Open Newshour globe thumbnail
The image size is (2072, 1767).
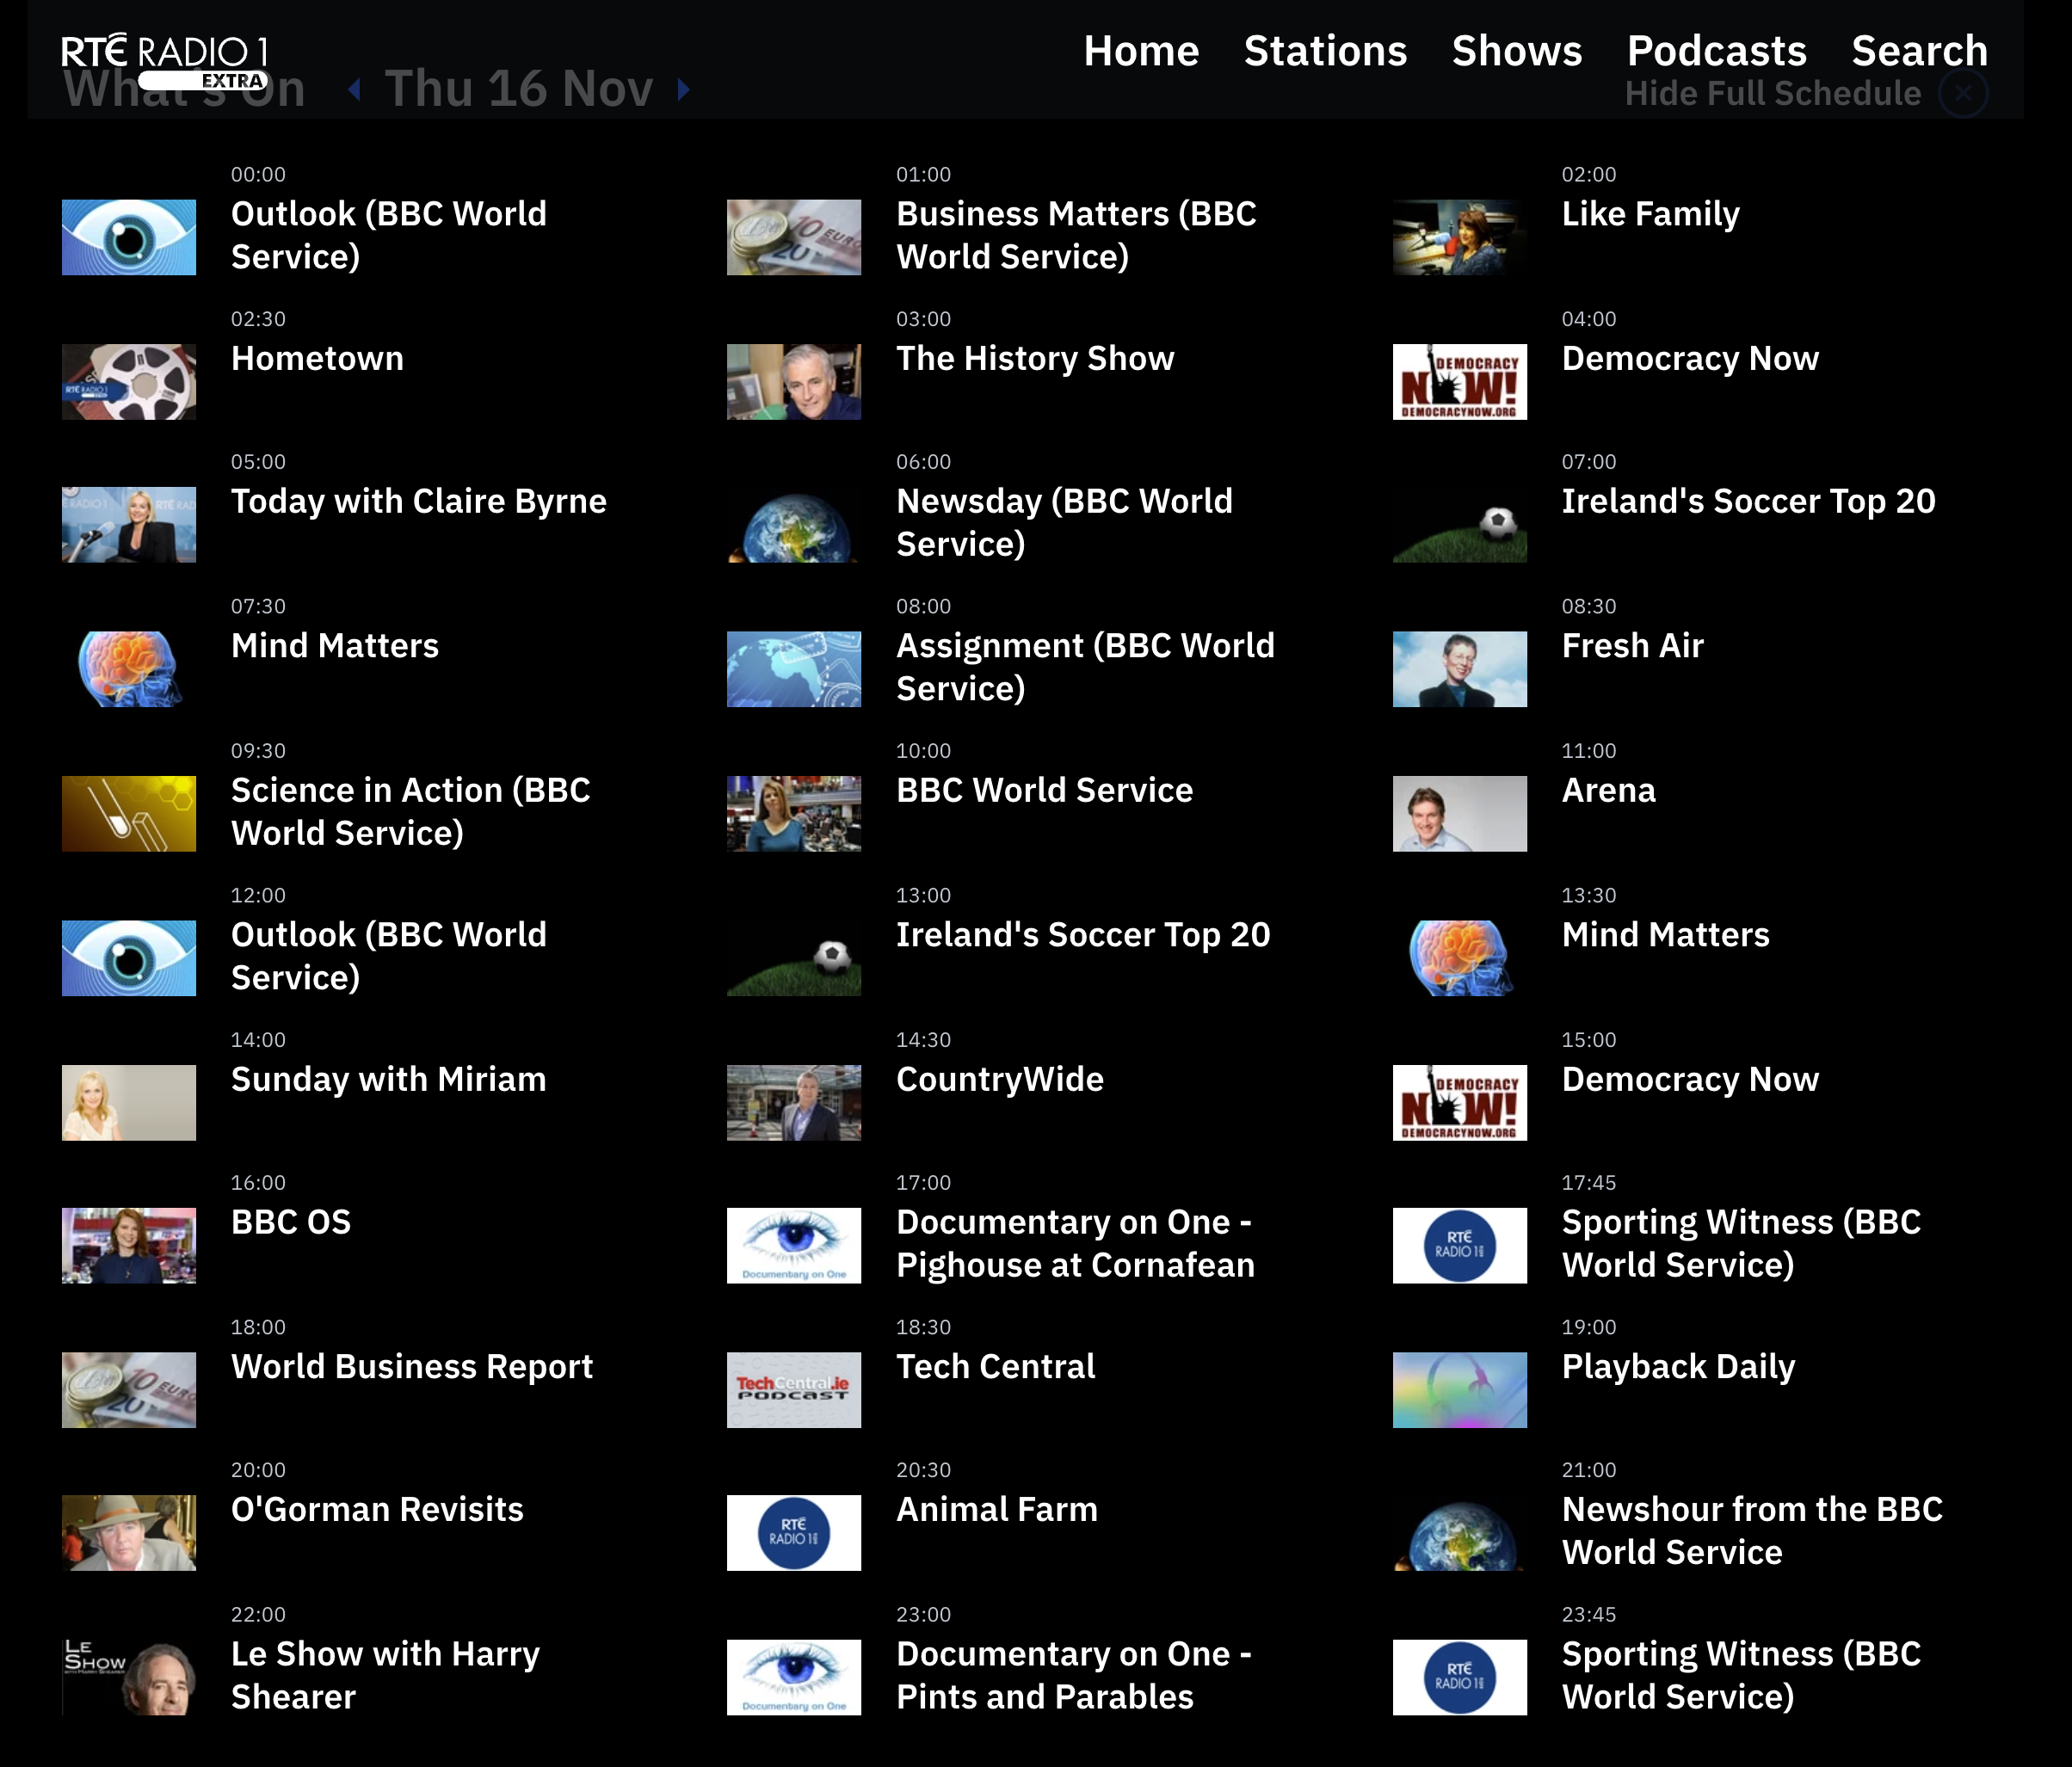click(x=1460, y=1533)
